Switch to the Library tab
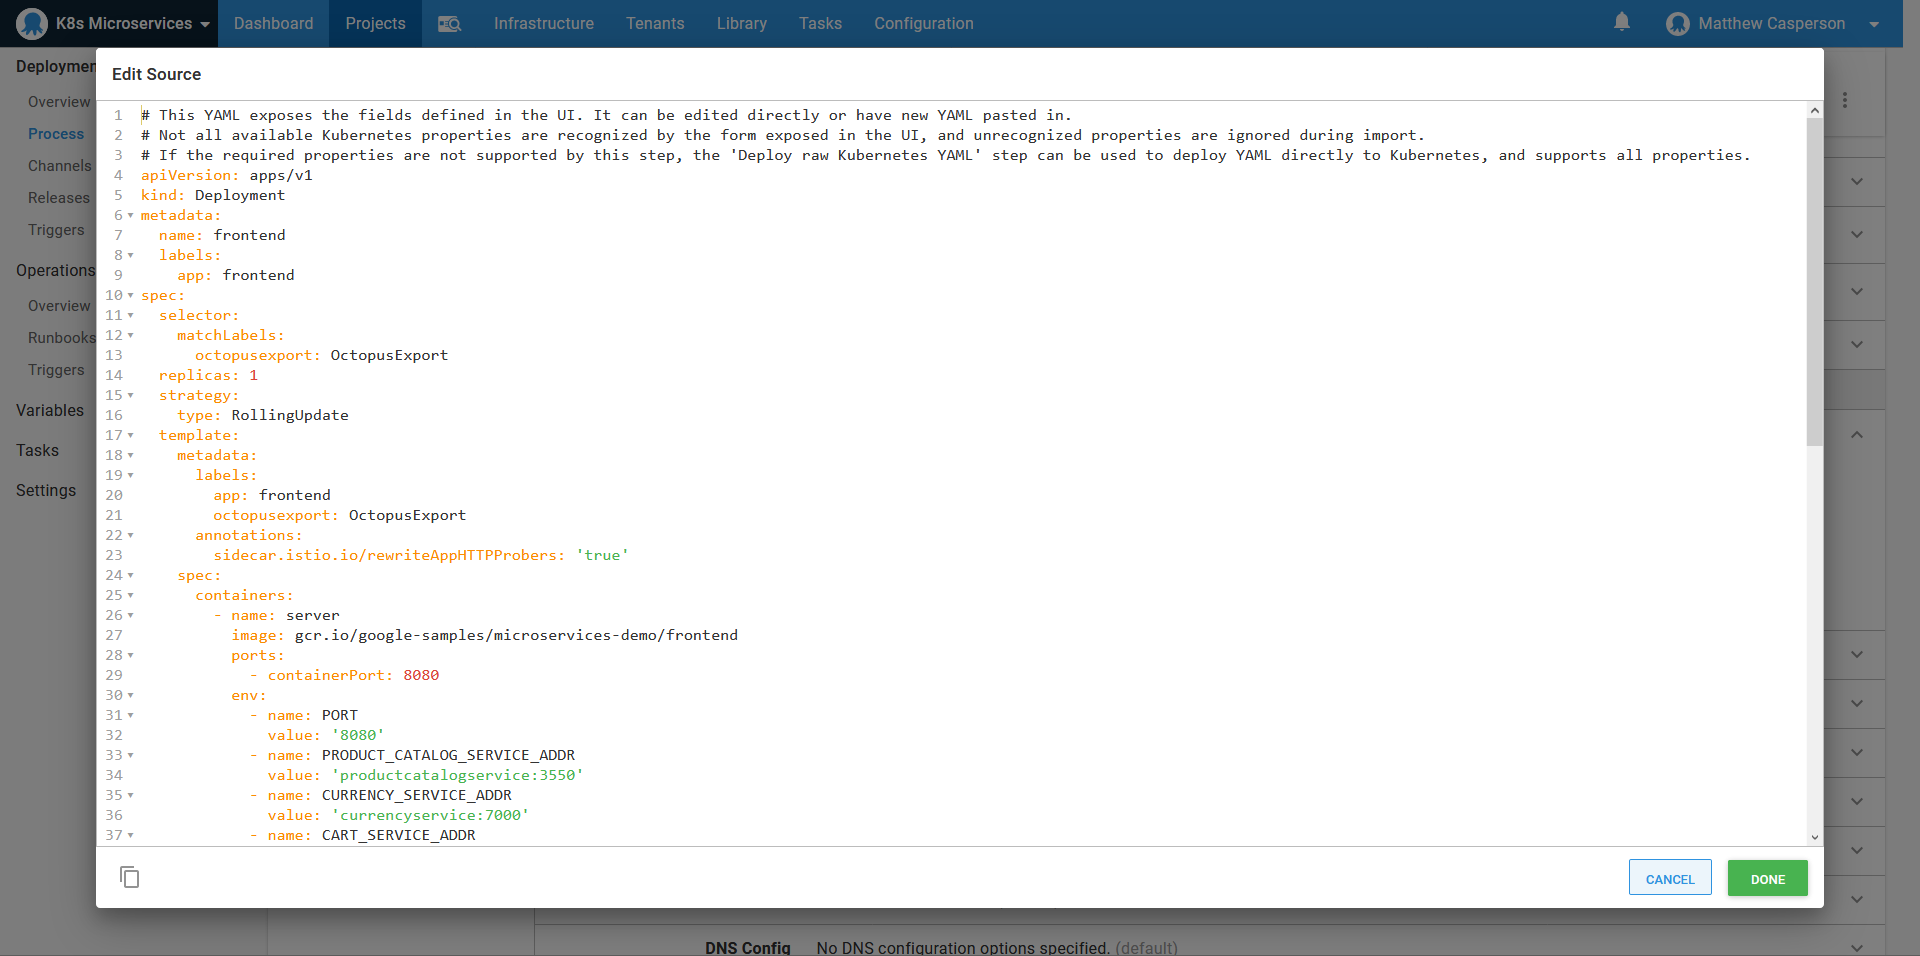The height and width of the screenshot is (956, 1920). pyautogui.click(x=741, y=23)
